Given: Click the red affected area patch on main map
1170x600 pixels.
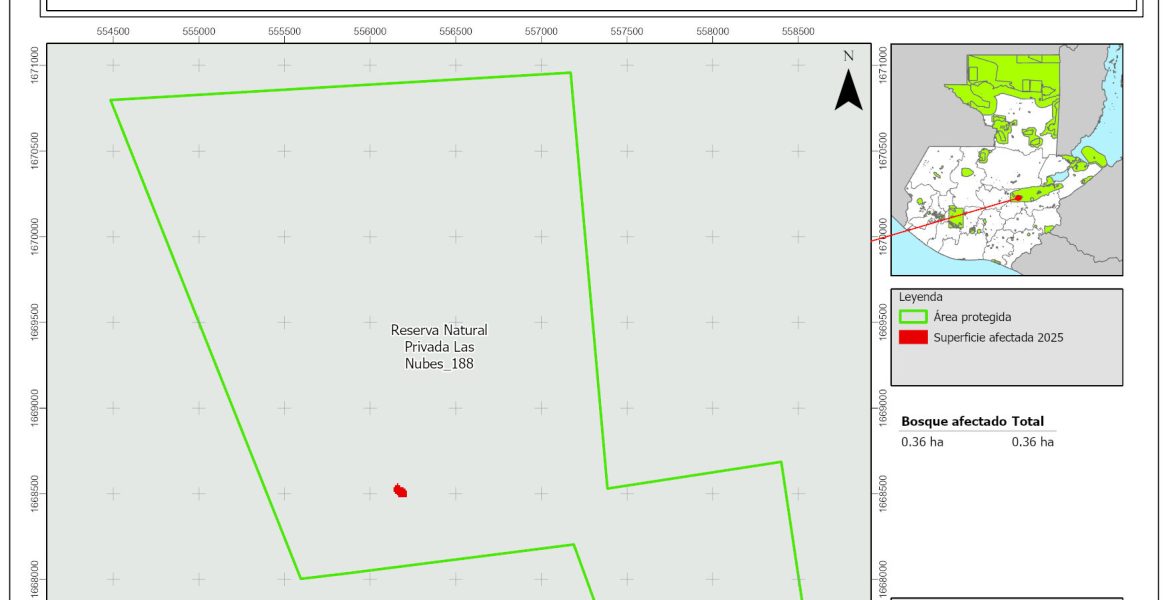Looking at the screenshot, I should (400, 491).
